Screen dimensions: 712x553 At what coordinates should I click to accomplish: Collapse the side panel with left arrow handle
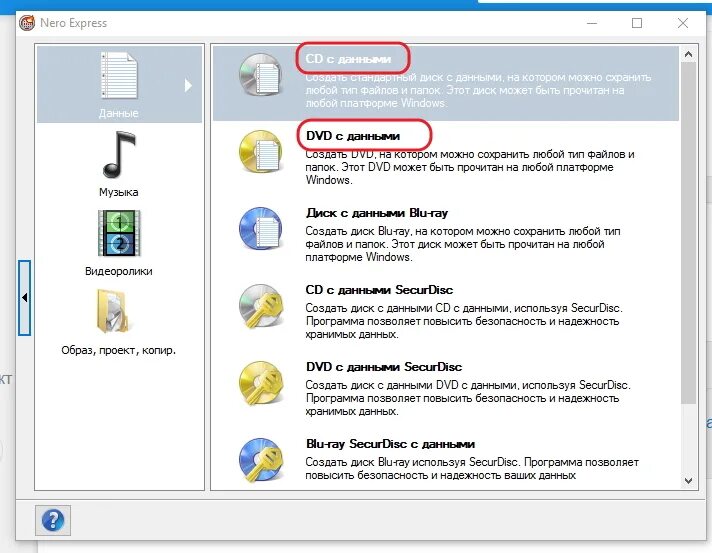coord(25,298)
